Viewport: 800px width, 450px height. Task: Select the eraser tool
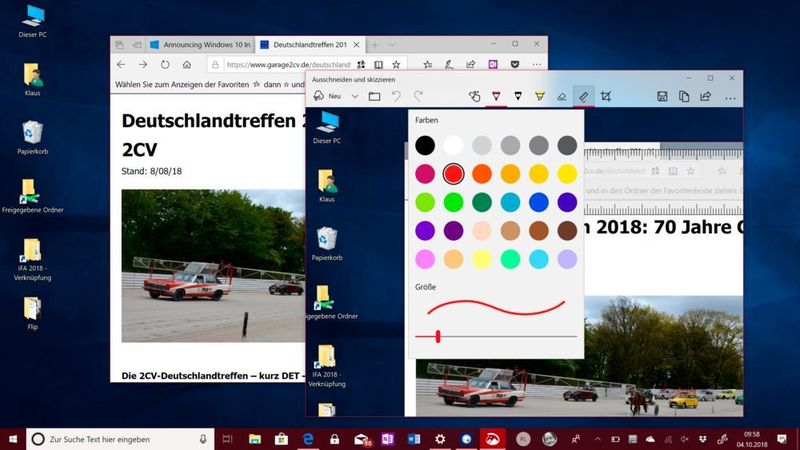click(x=562, y=96)
